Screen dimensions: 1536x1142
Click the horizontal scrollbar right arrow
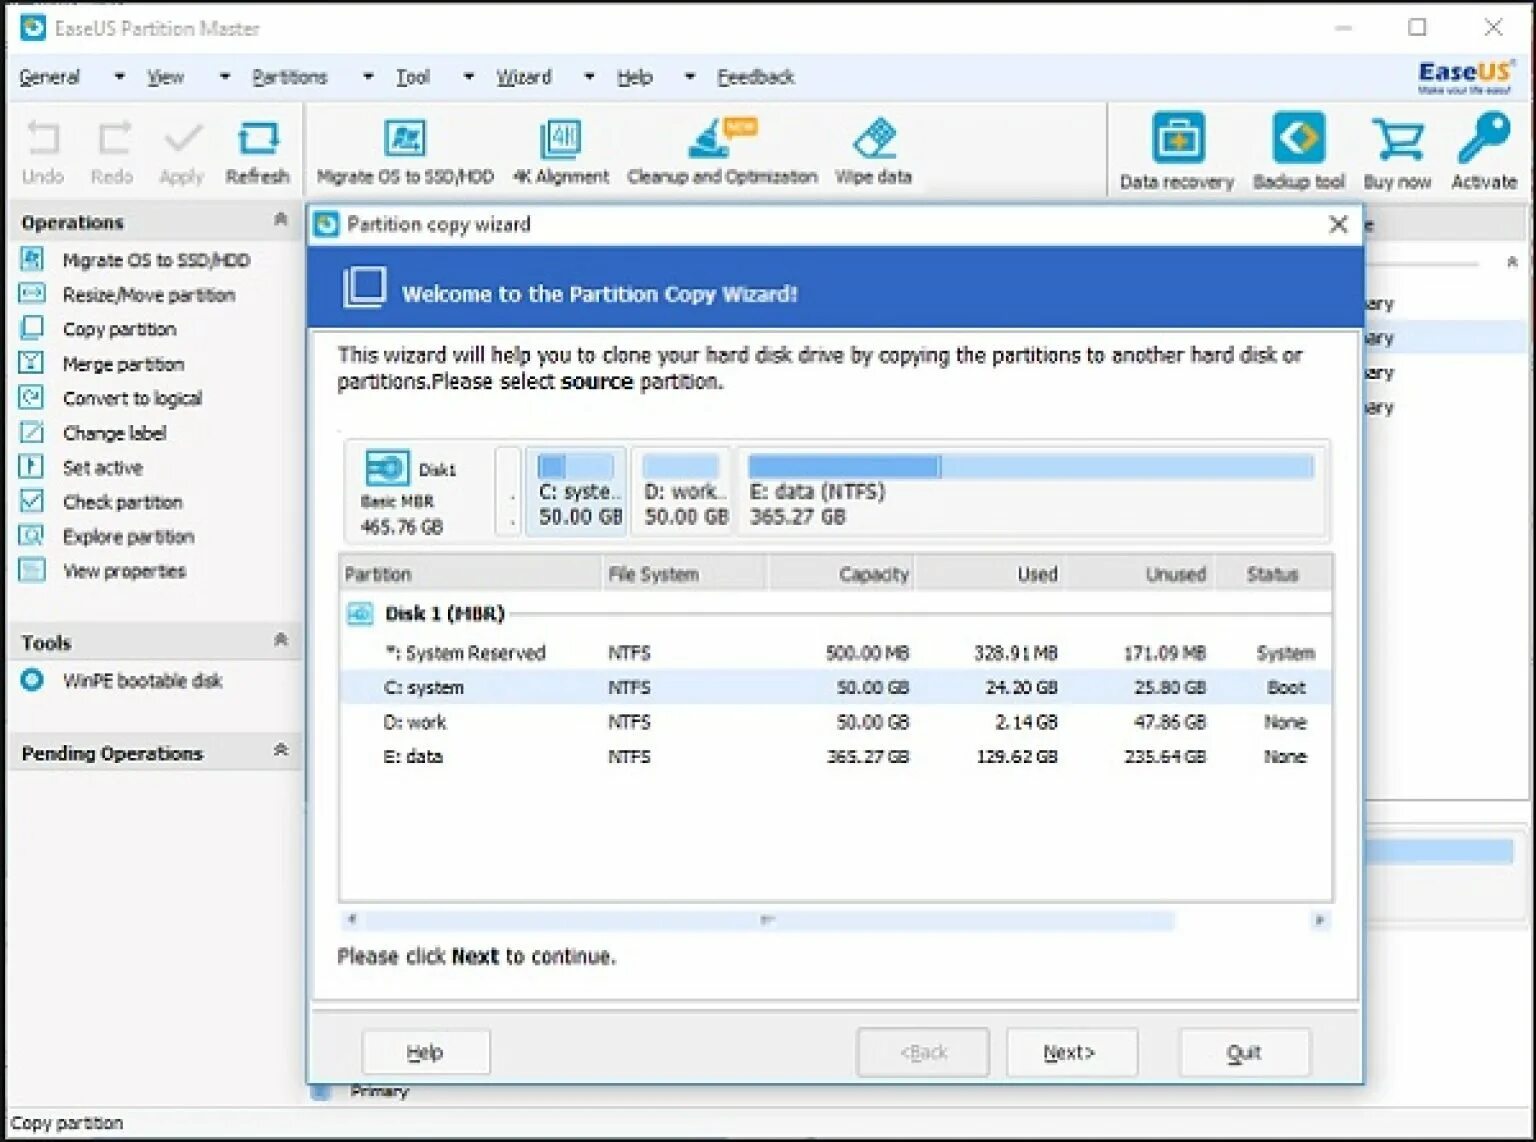click(1320, 920)
